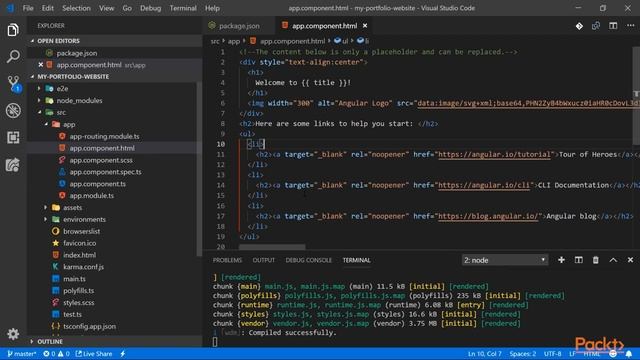Image resolution: width=640 pixels, height=360 pixels.
Task: Open the Terminal menu
Action: coord(183,8)
